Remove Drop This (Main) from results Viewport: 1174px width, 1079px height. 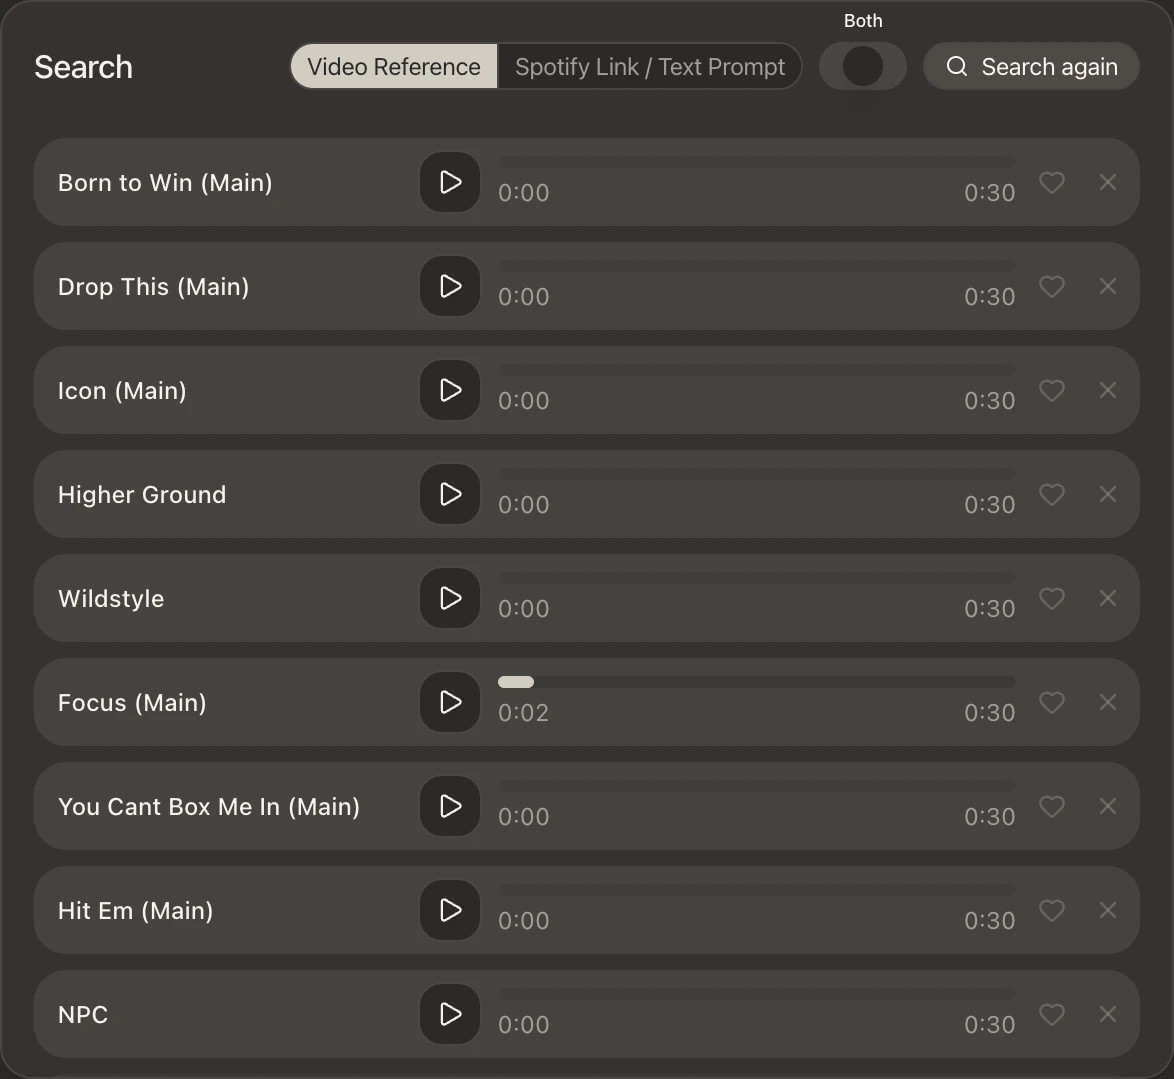pyautogui.click(x=1108, y=286)
